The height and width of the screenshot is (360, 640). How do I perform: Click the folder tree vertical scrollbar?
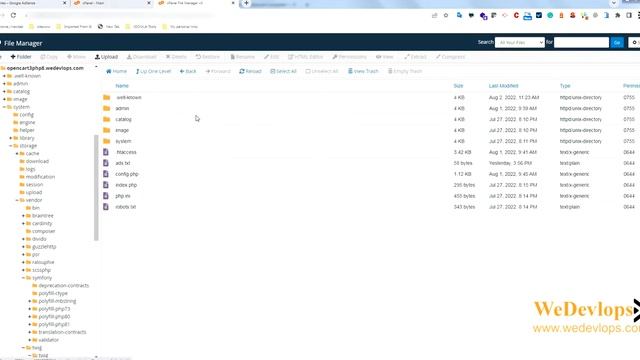pyautogui.click(x=96, y=188)
